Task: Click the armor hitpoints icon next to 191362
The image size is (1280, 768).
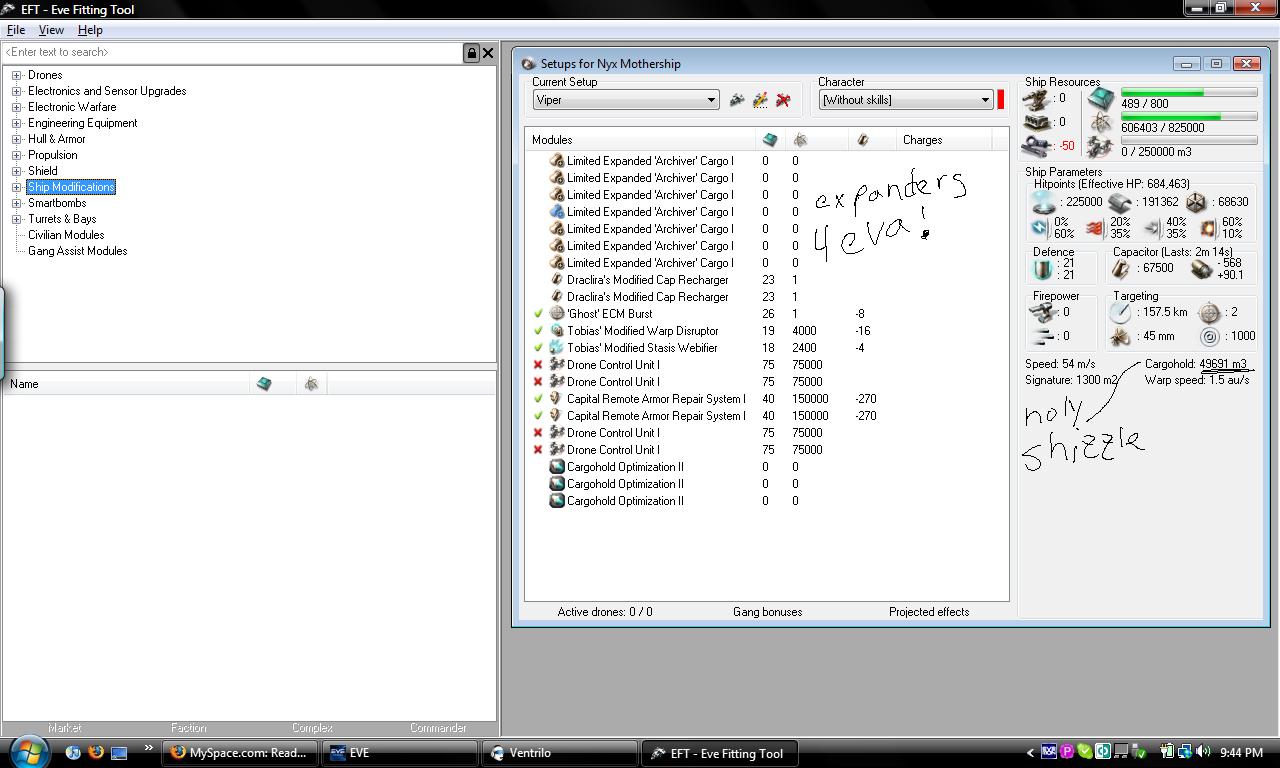Action: point(1120,201)
